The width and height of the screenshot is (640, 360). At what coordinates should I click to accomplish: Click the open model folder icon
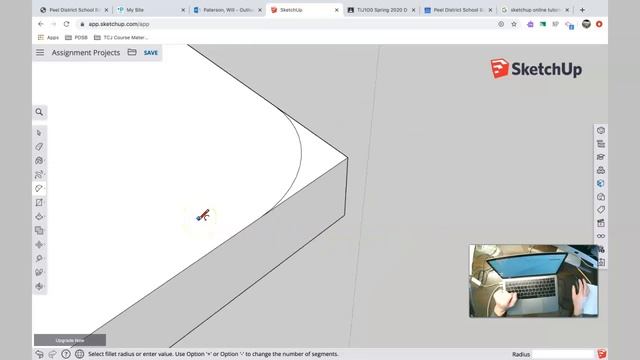point(132,52)
